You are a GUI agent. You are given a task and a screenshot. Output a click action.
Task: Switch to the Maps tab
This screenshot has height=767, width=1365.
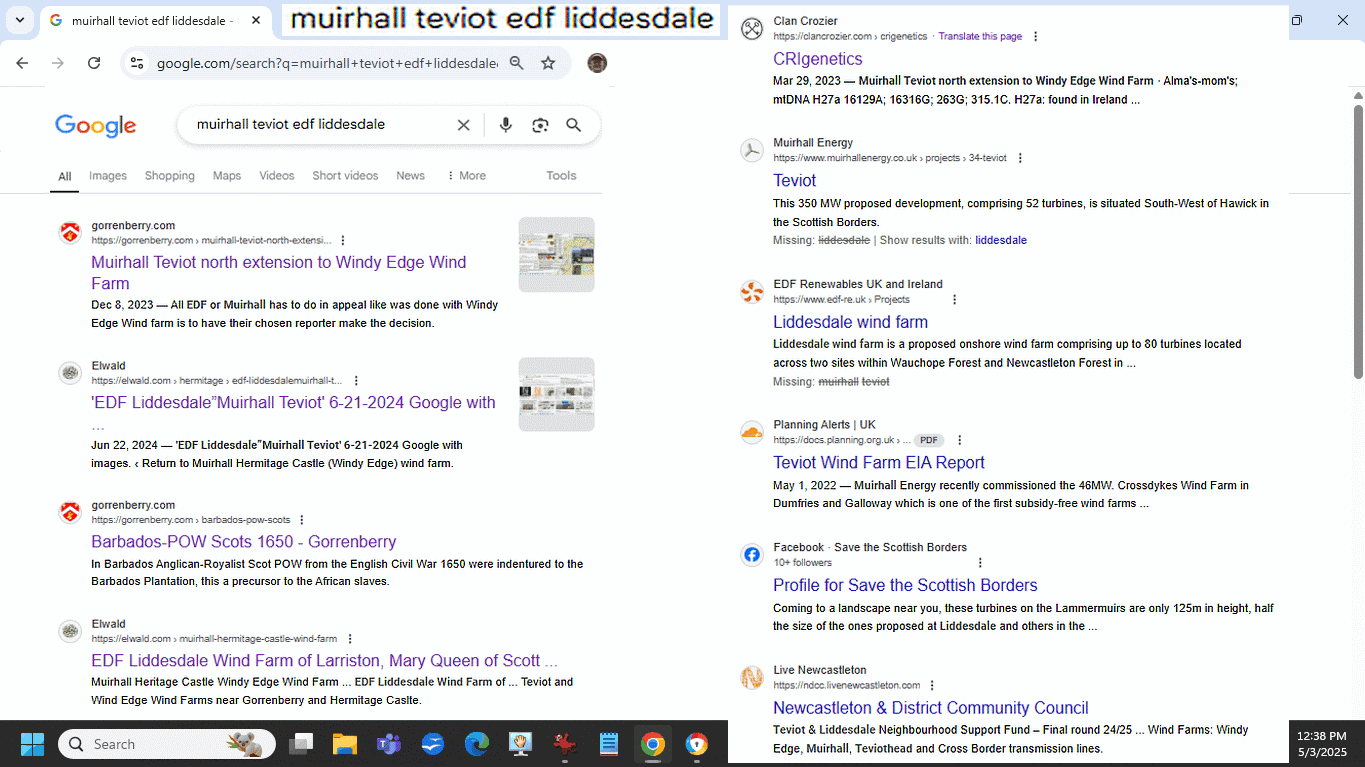tap(227, 176)
